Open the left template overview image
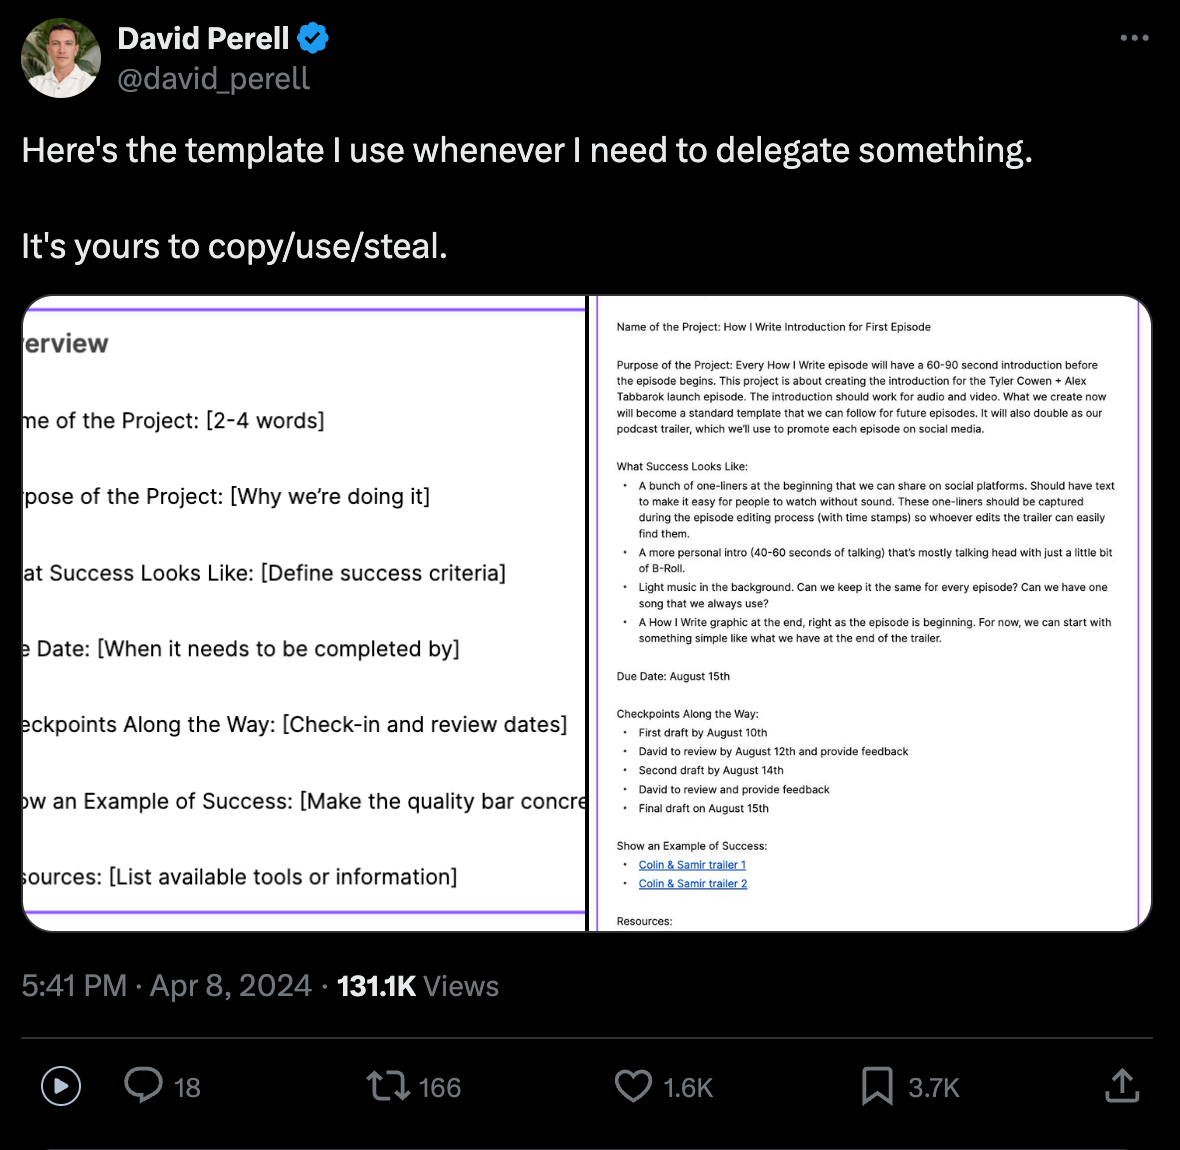 point(304,613)
